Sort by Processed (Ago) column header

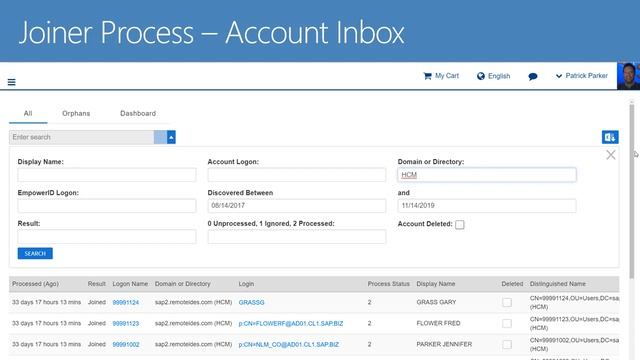36,284
